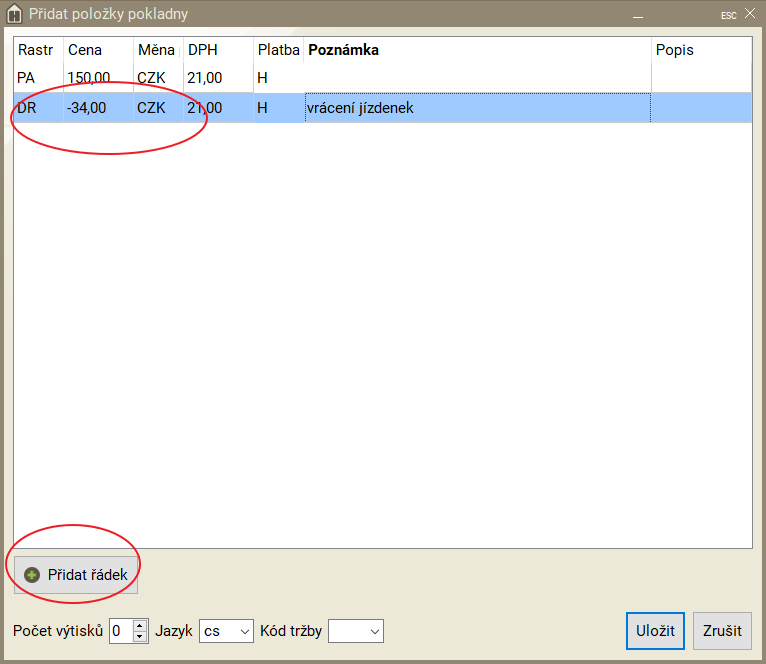Select the Platba cell H in DR row
The height and width of the screenshot is (664, 766).
263,108
